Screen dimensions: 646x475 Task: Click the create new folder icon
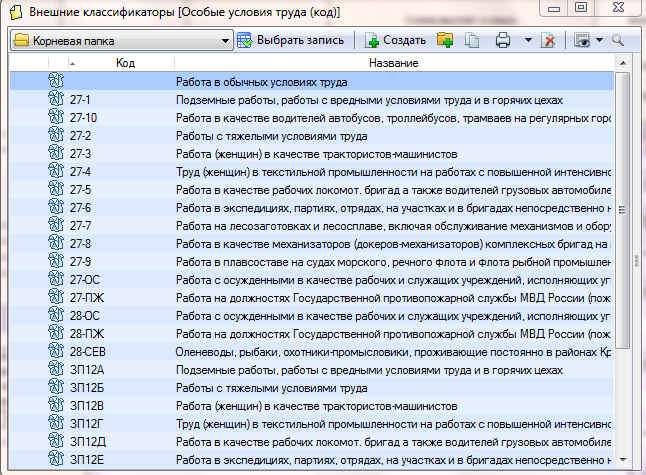point(445,40)
